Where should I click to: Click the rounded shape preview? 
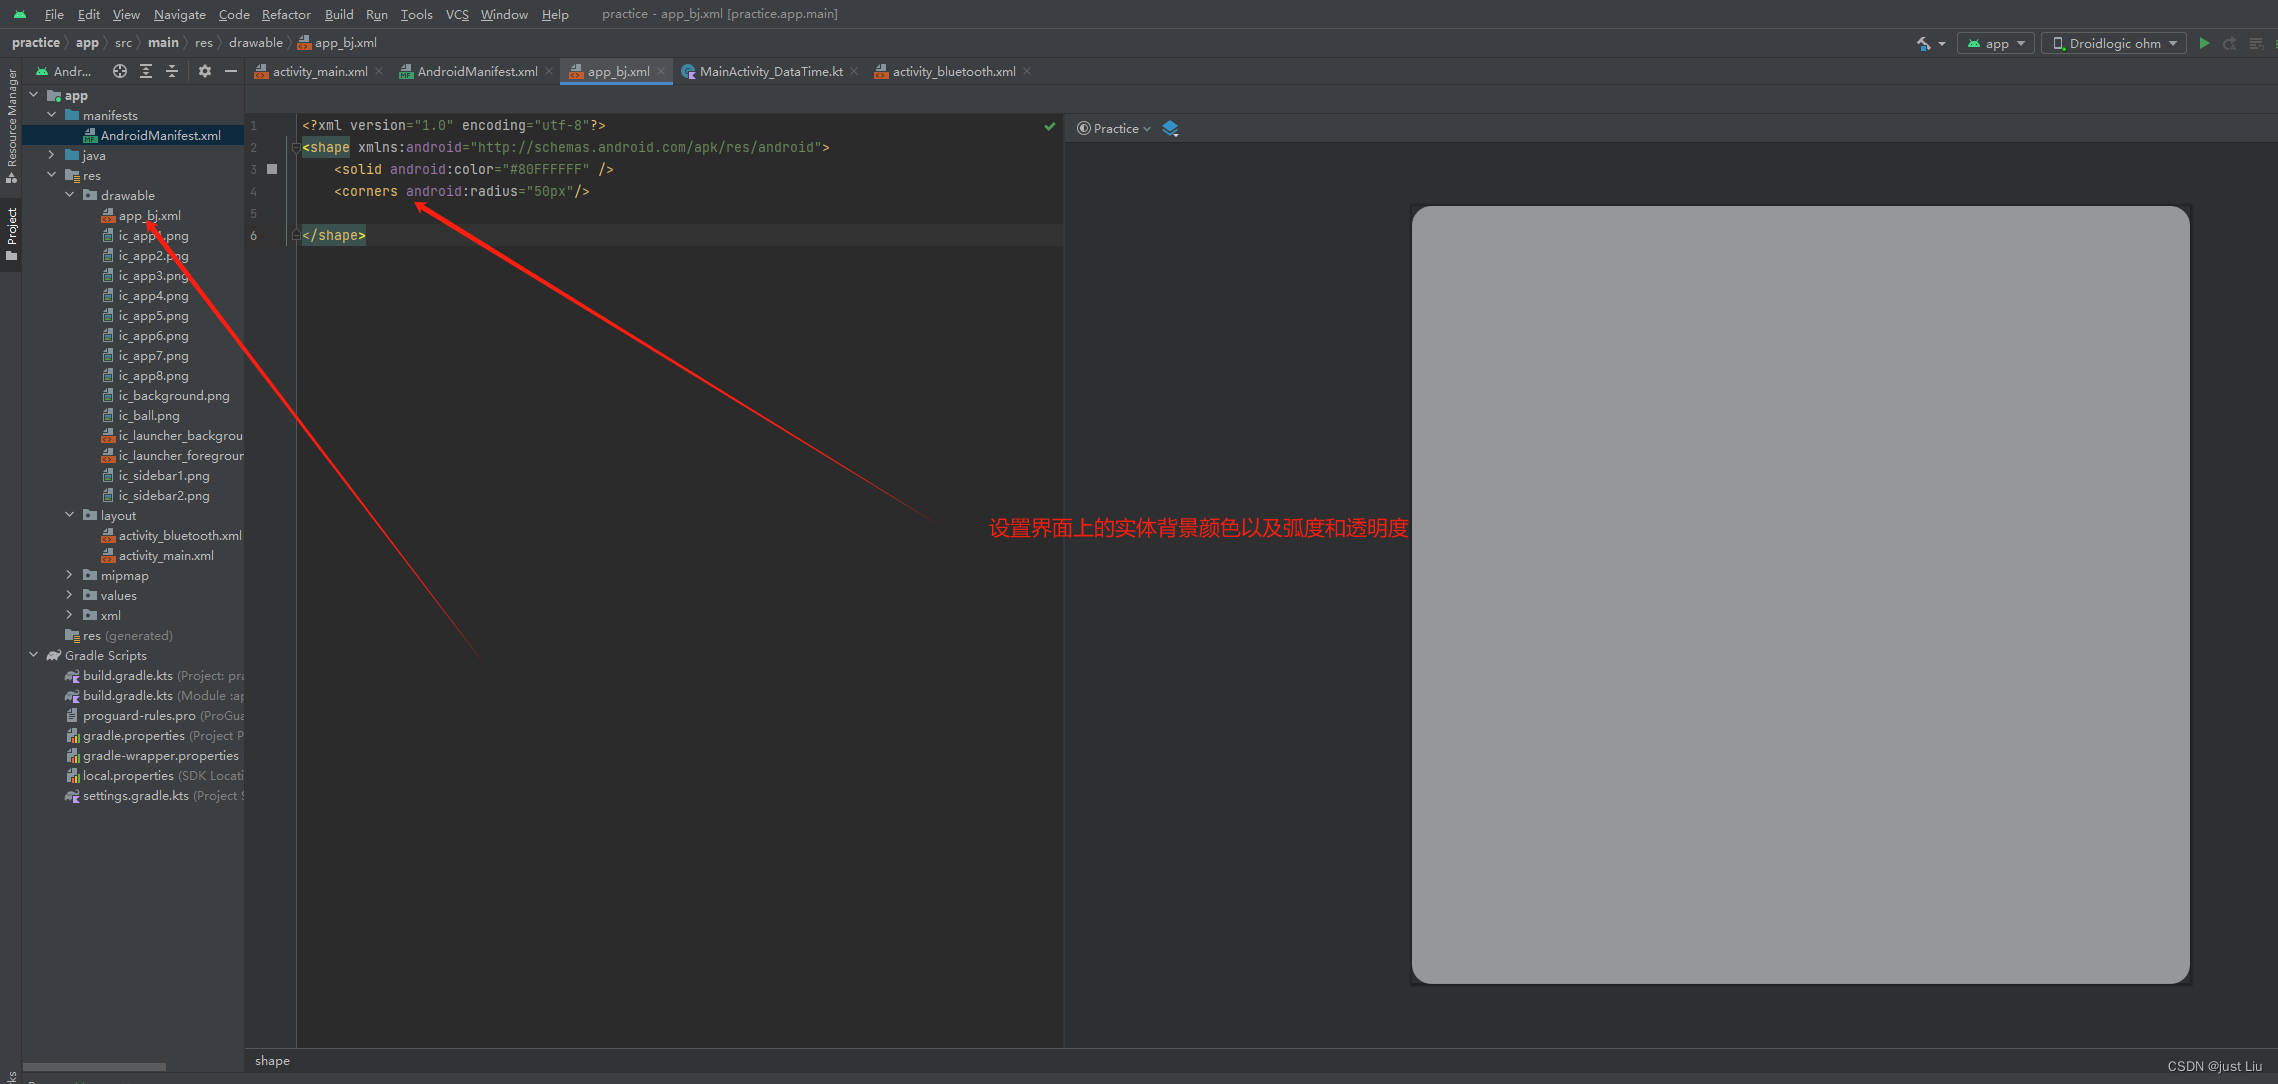[x=1800, y=595]
